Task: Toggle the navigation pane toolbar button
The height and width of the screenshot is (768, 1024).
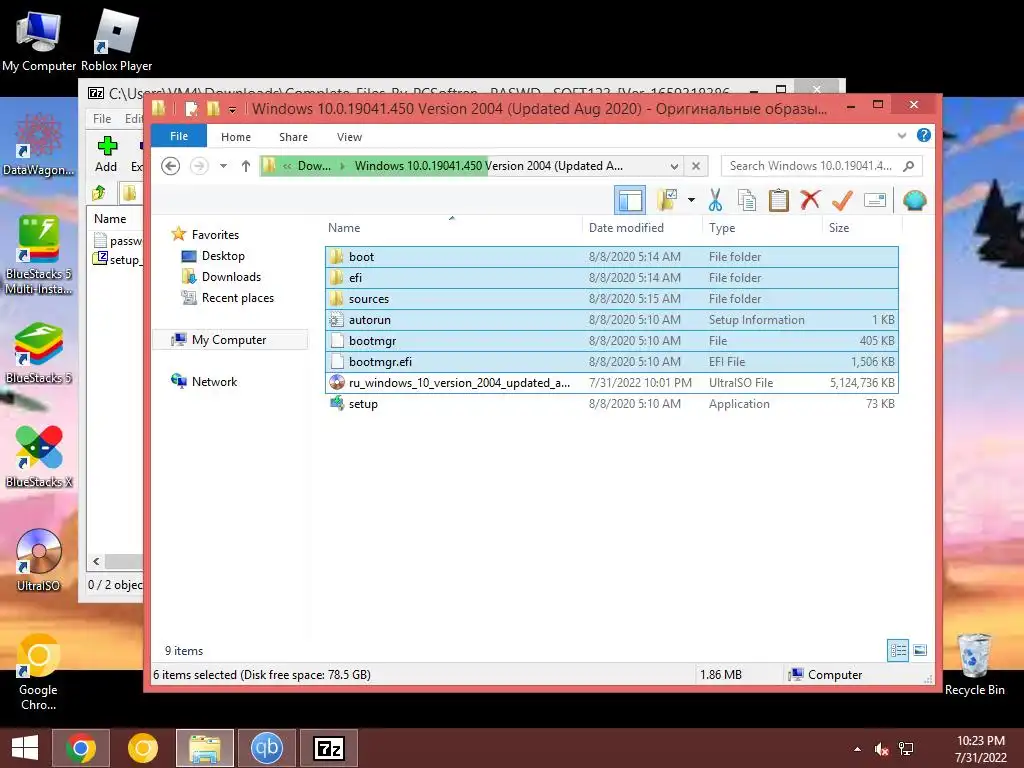Action: 630,200
